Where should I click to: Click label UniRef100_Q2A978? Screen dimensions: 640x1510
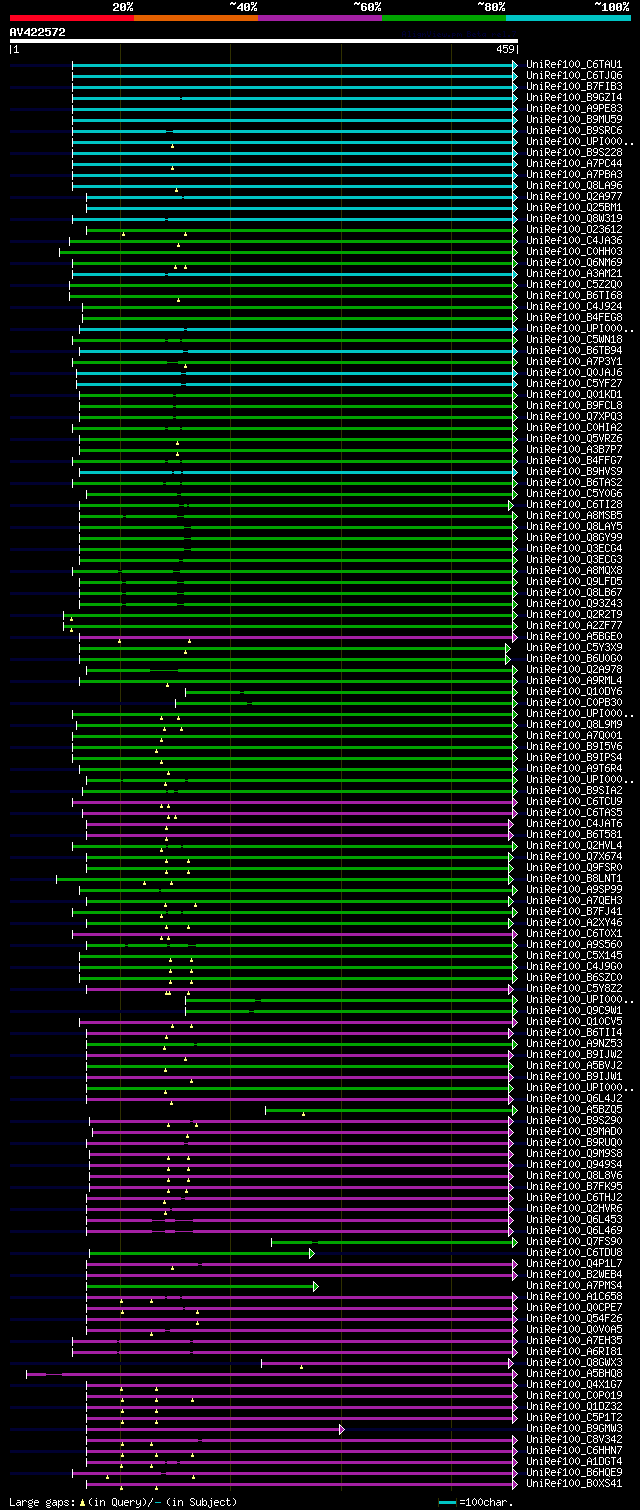pyautogui.click(x=574, y=669)
